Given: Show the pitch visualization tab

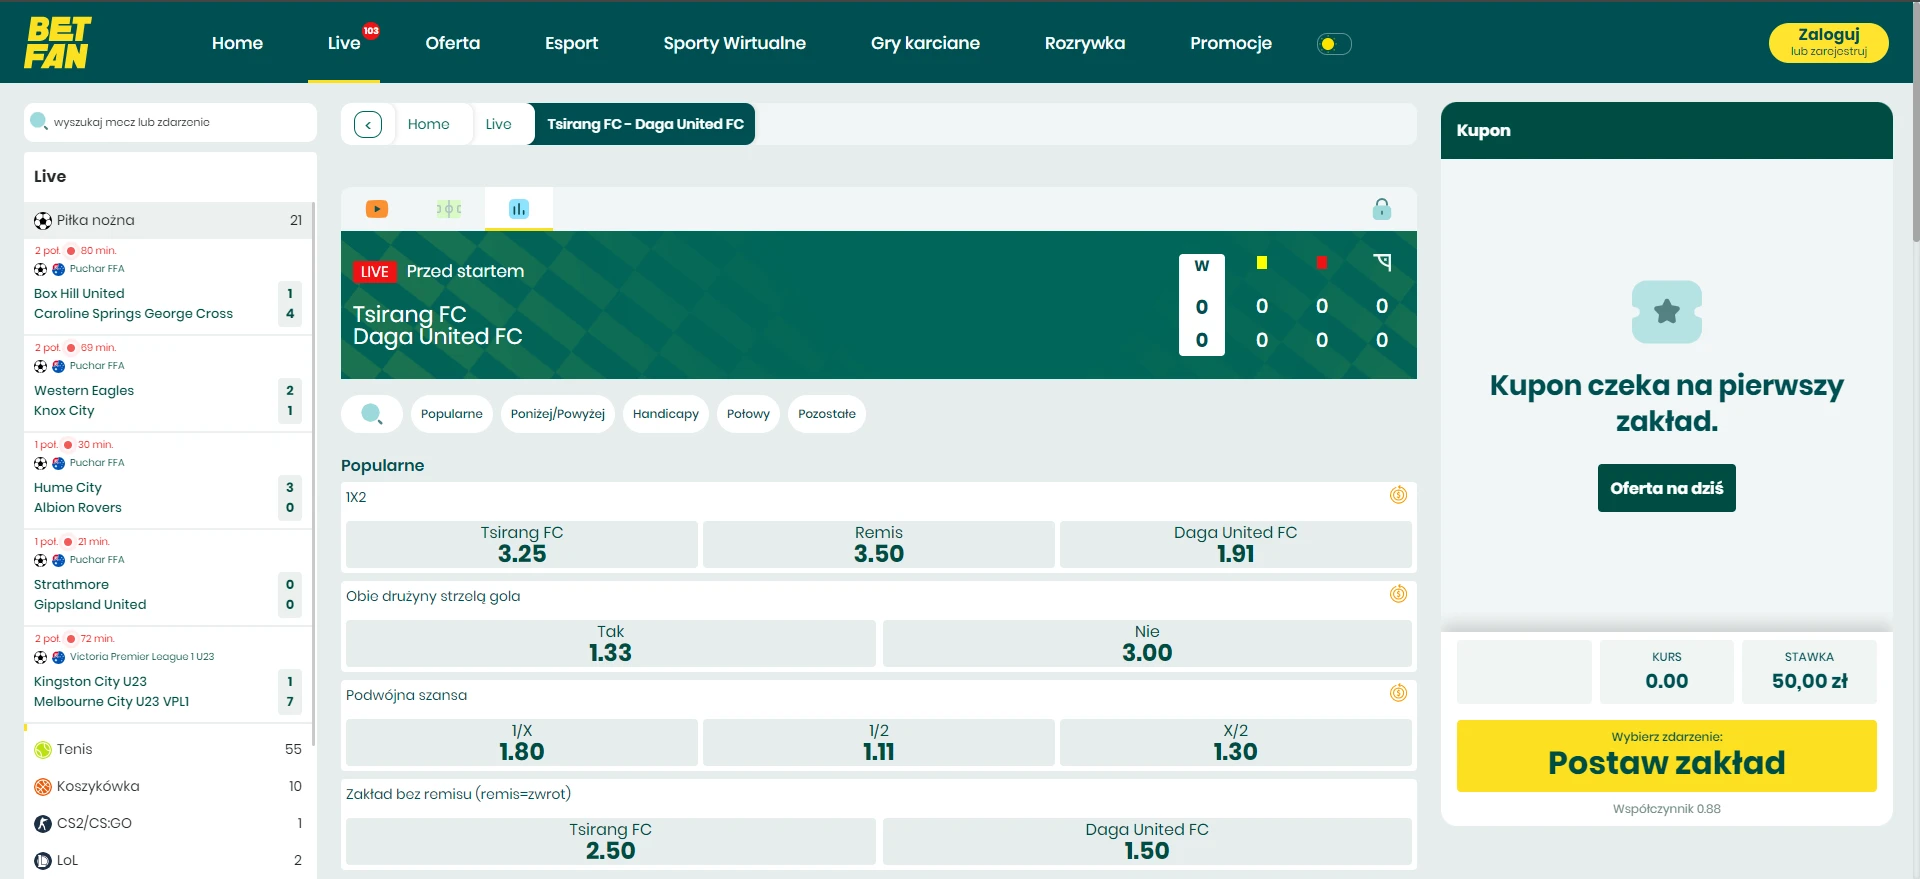Looking at the screenshot, I should click(x=448, y=209).
